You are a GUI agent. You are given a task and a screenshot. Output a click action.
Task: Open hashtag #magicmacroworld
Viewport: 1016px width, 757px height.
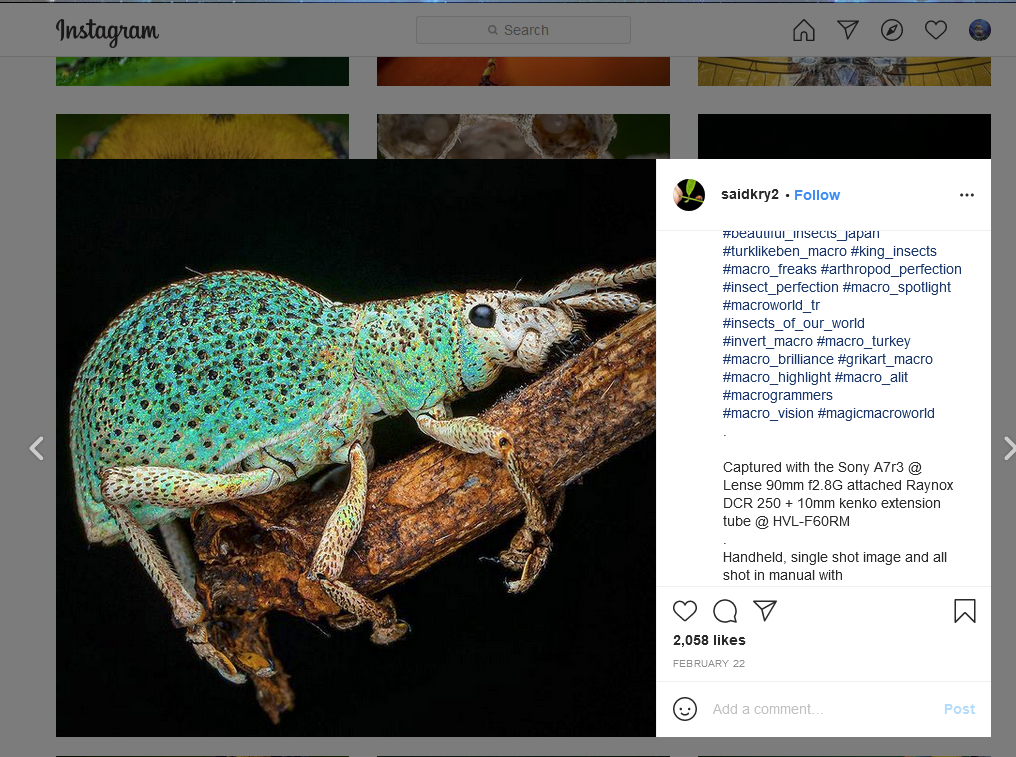(x=876, y=413)
